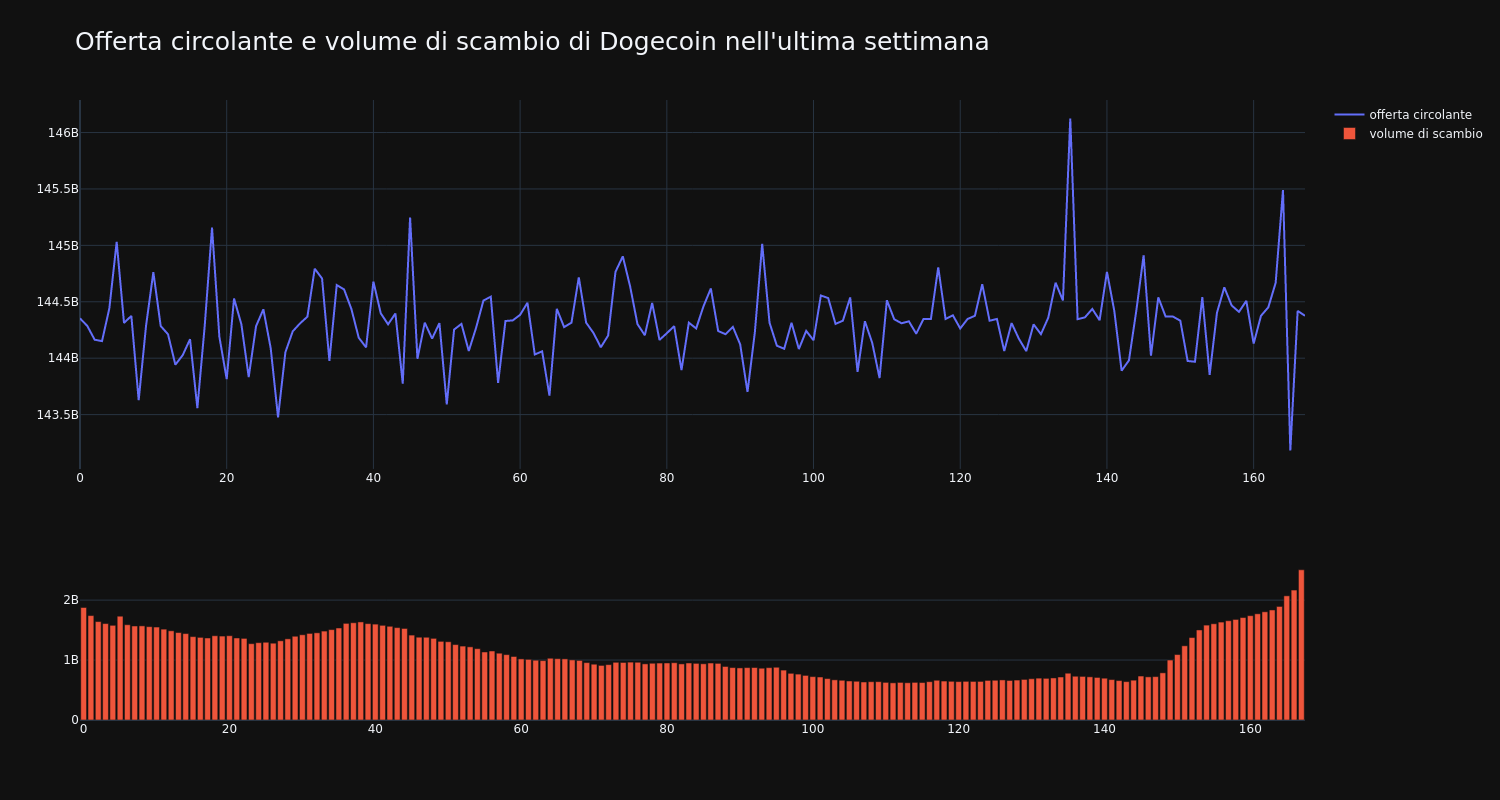Click the 146B y-axis label
This screenshot has height=800, width=1500.
pyautogui.click(x=63, y=133)
